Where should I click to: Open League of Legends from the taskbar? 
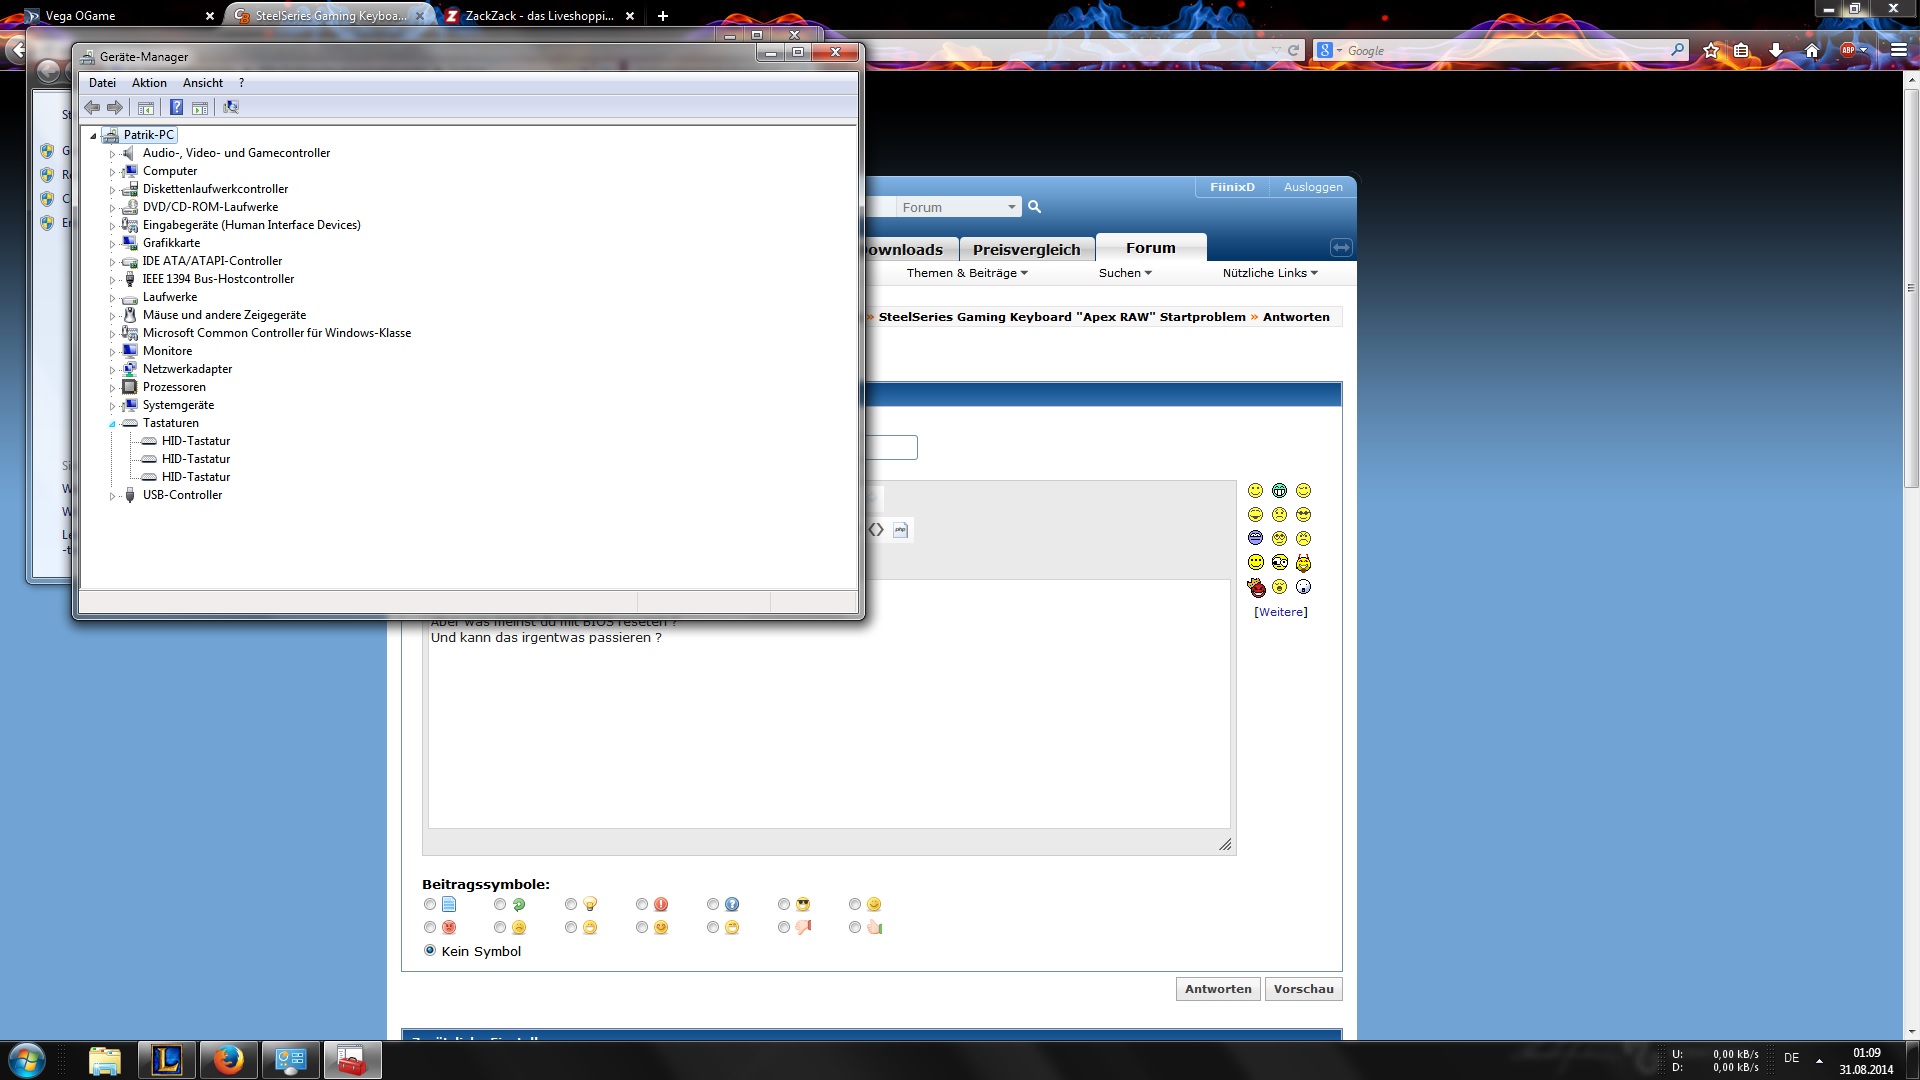click(x=166, y=1060)
